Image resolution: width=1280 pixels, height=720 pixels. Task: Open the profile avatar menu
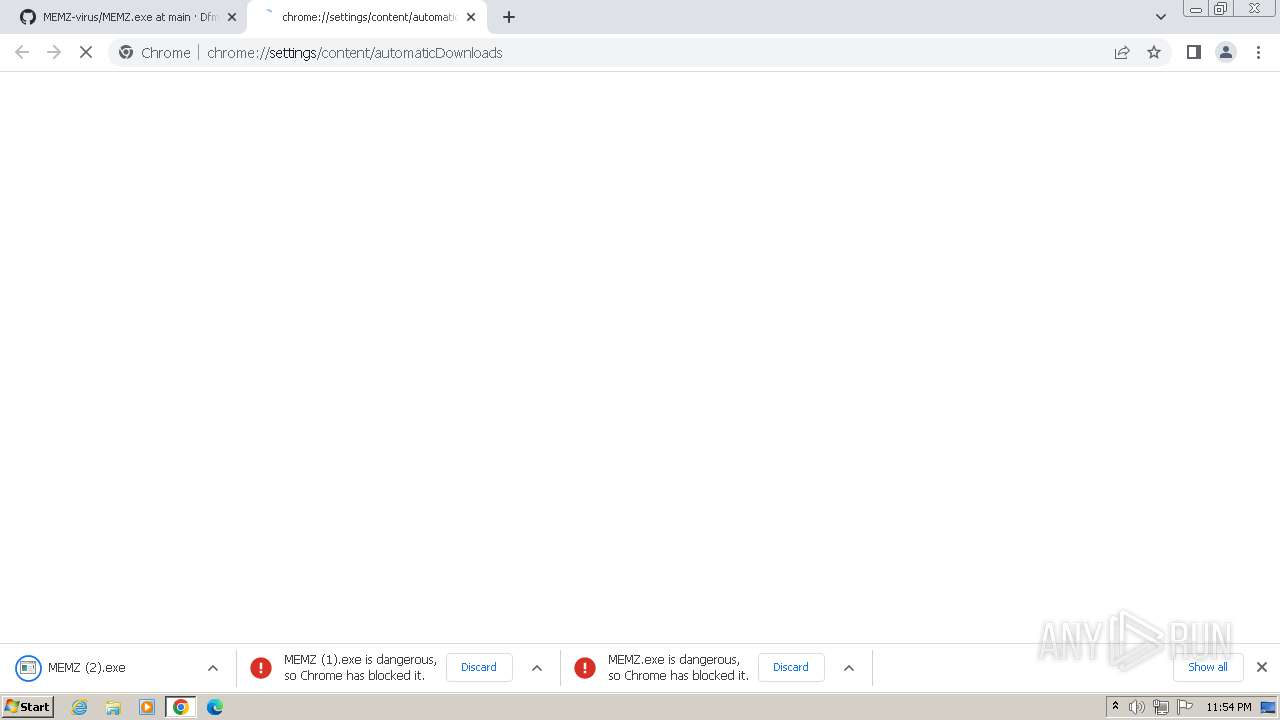tap(1226, 52)
